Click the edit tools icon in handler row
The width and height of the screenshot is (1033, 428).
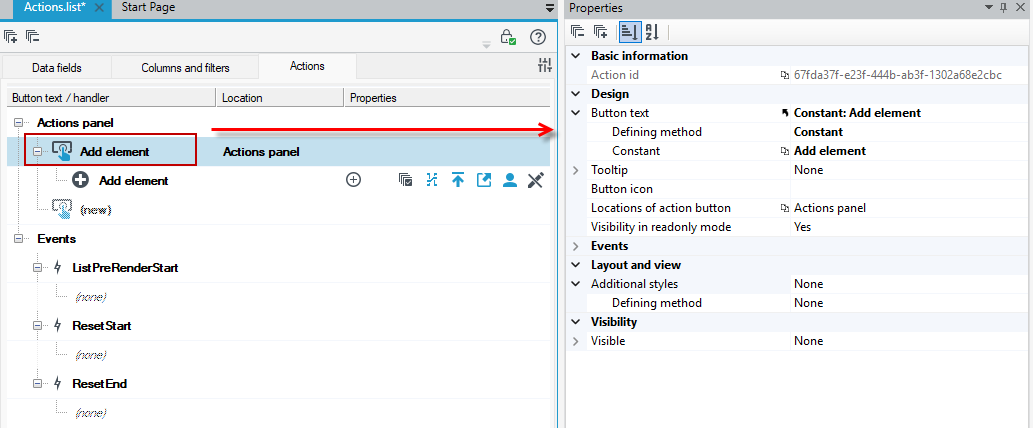pos(535,180)
